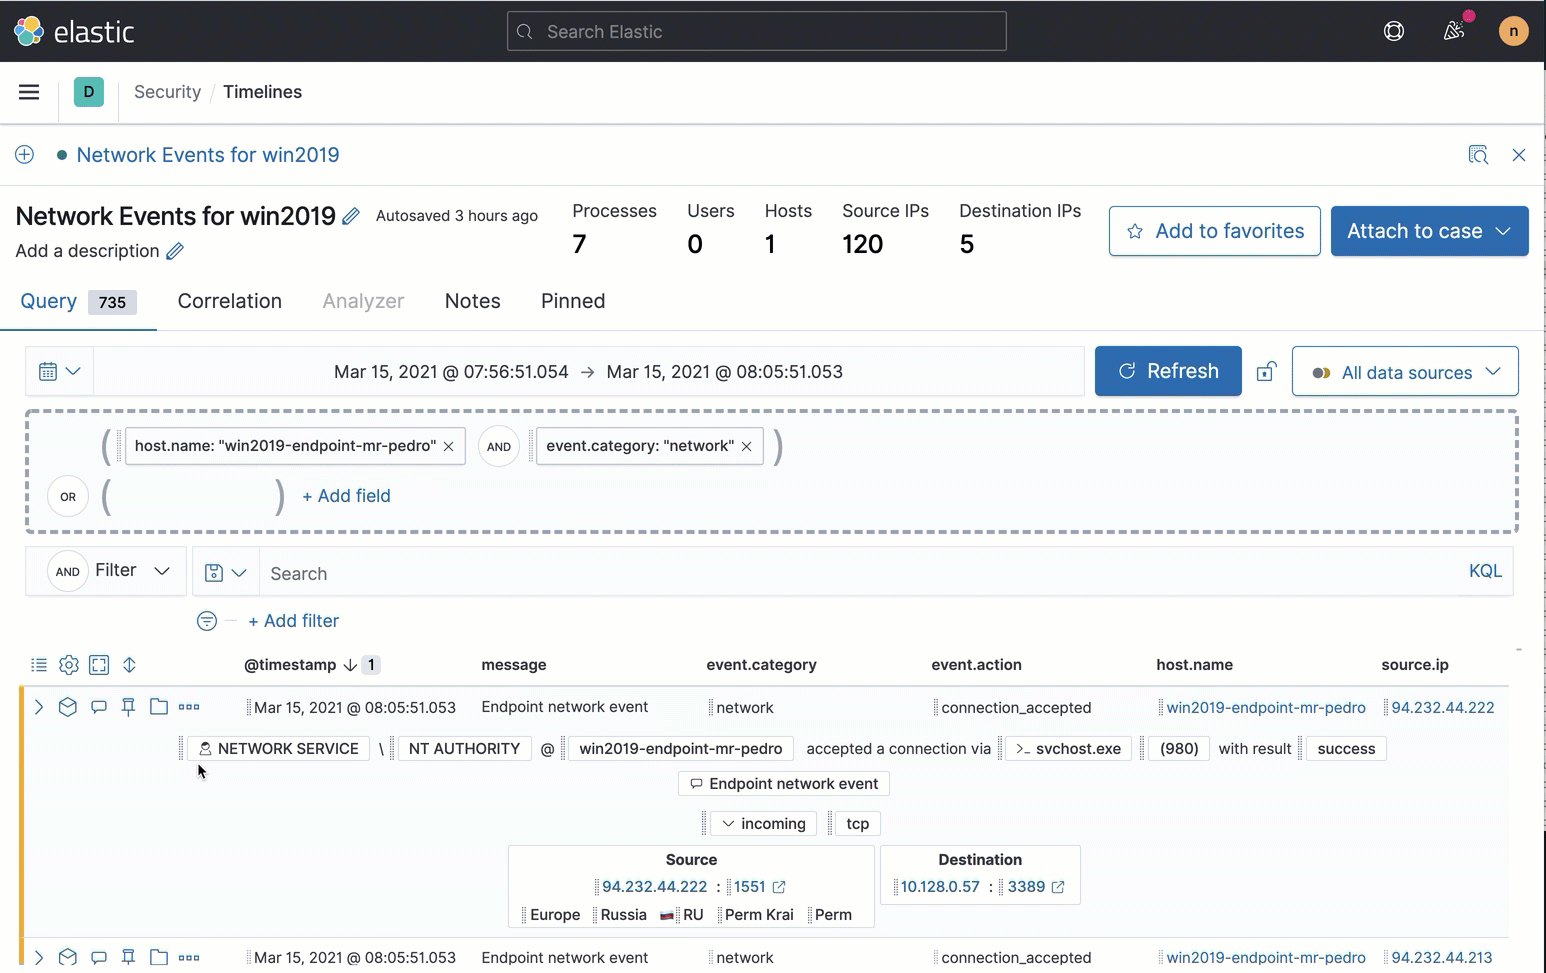This screenshot has width=1546, height=973.
Task: Edit the timeline title with the pencil icon
Action: [351, 214]
